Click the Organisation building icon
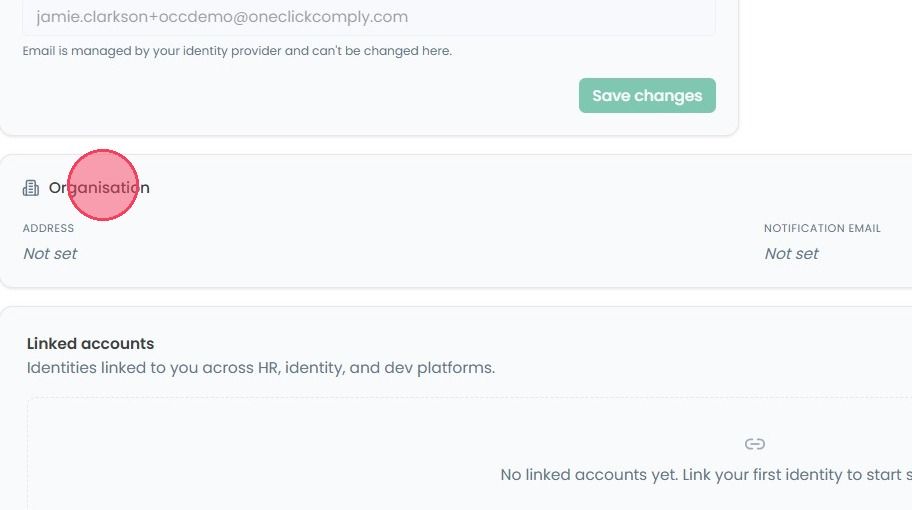Viewport: 912px width, 510px height. coord(31,188)
